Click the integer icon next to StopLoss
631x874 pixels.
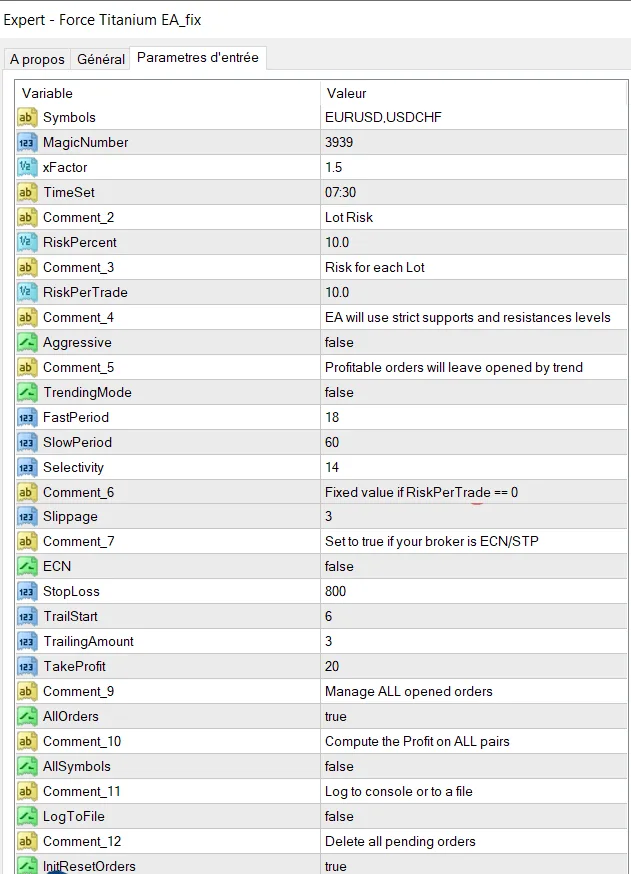tap(27, 592)
